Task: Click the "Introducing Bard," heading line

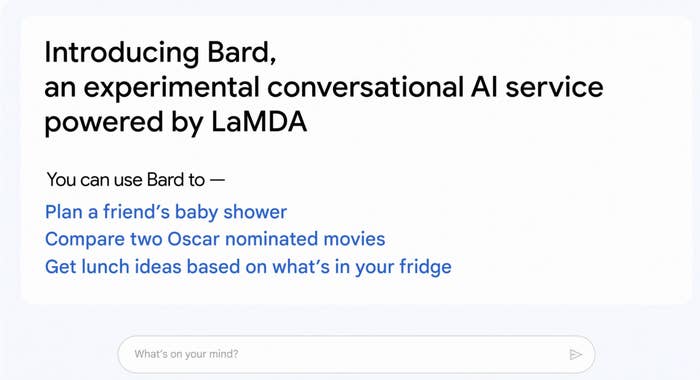Action: 160,53
